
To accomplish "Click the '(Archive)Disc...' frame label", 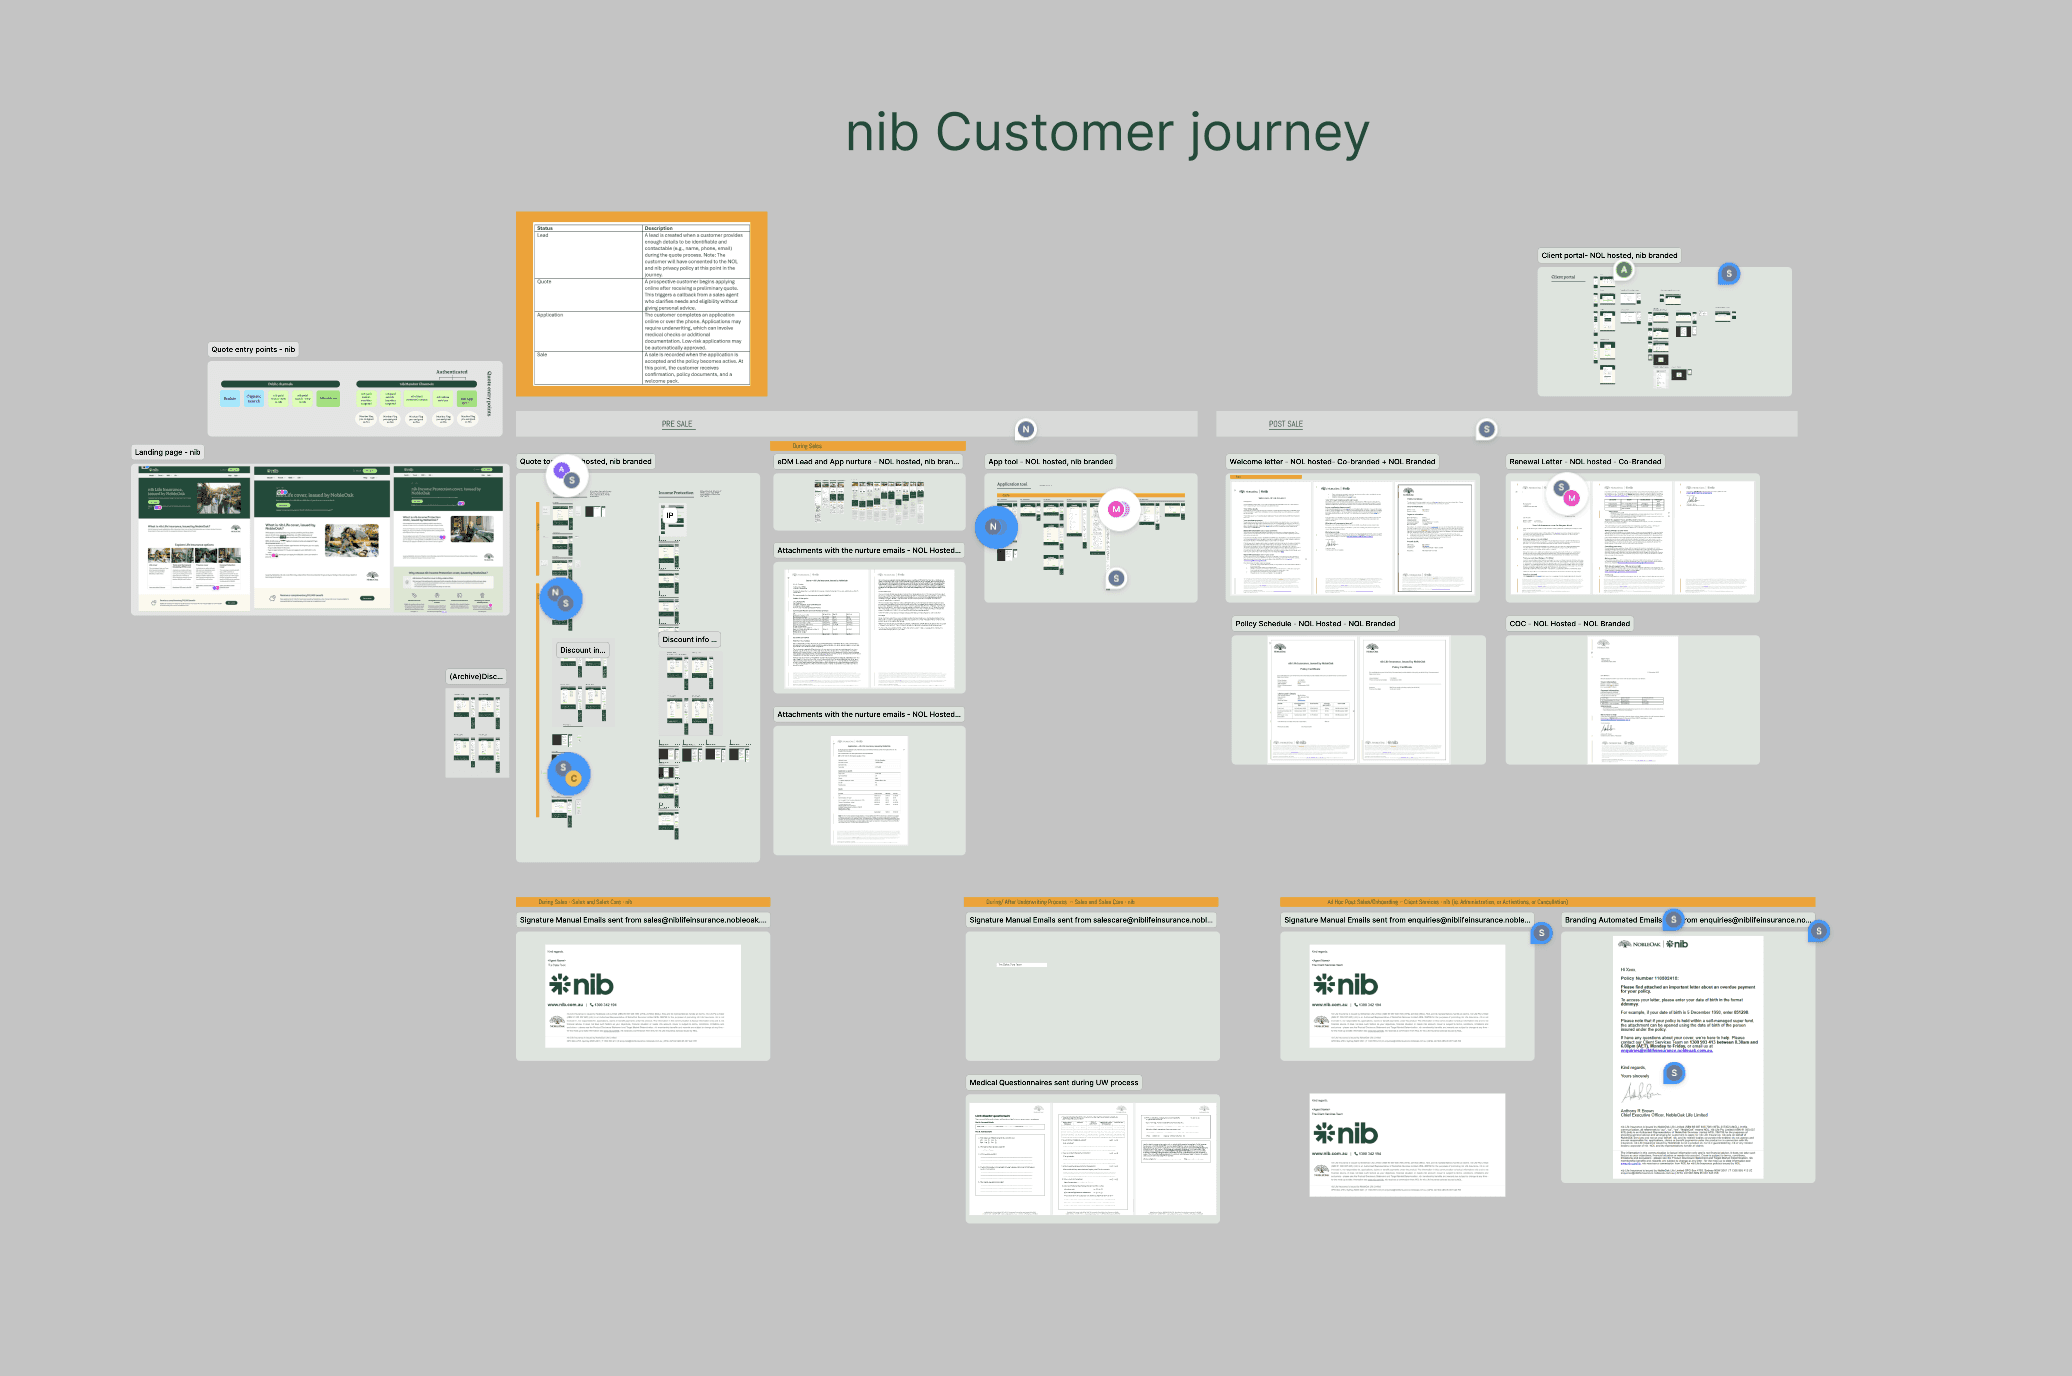I will point(475,677).
